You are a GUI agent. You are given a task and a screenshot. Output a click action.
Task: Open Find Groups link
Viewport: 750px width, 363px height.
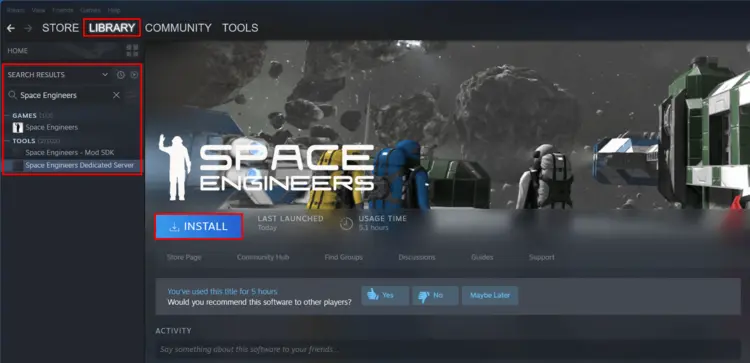pos(343,257)
